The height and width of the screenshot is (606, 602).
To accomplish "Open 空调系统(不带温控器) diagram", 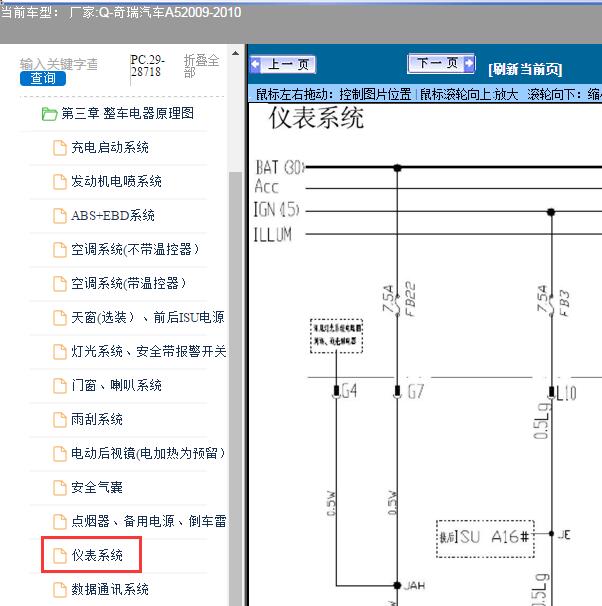I will coord(135,250).
